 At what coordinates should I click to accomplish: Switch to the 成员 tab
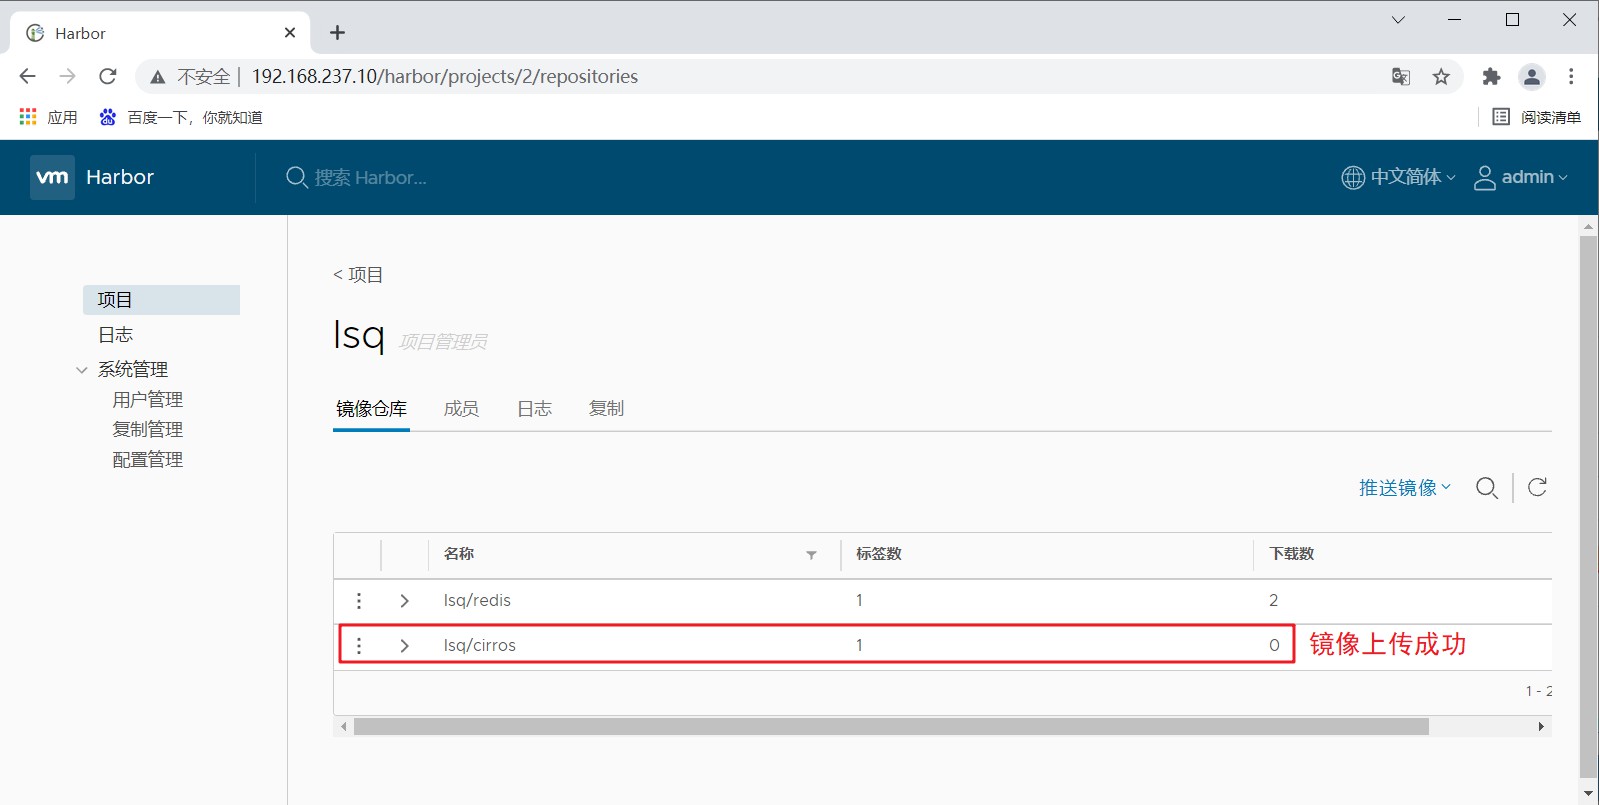[x=461, y=409]
